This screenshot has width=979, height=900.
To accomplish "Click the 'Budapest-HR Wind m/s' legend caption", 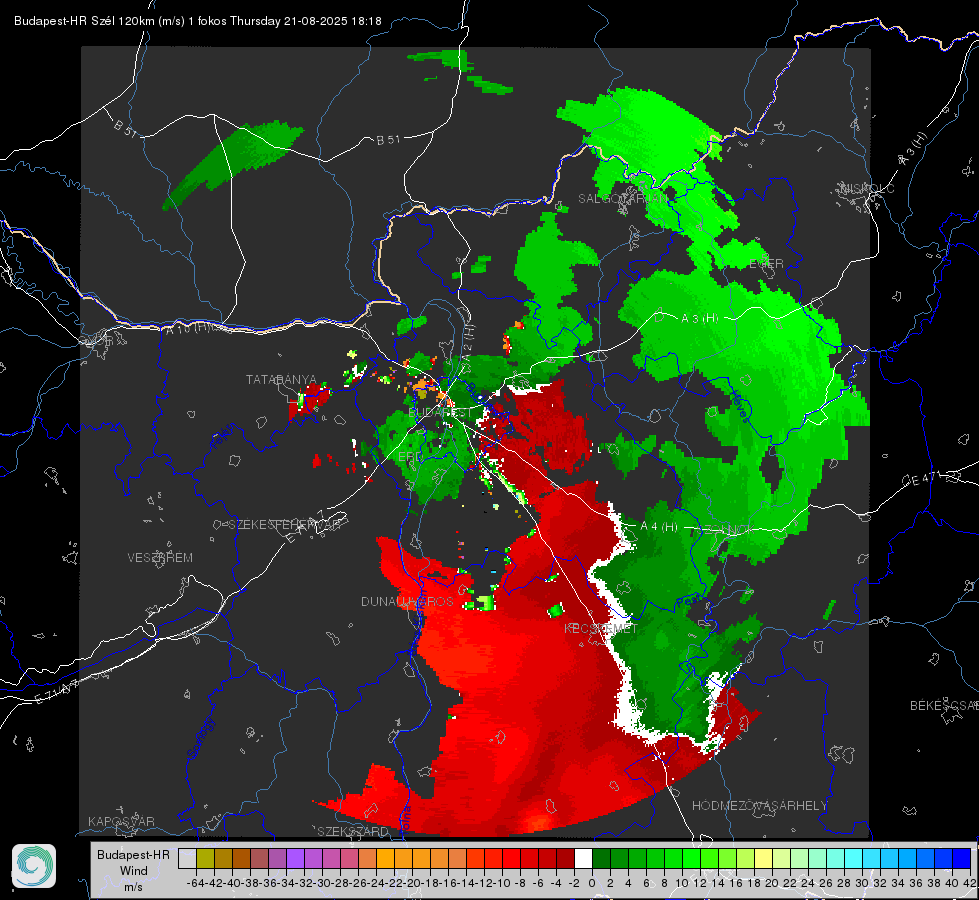I will click(133, 871).
